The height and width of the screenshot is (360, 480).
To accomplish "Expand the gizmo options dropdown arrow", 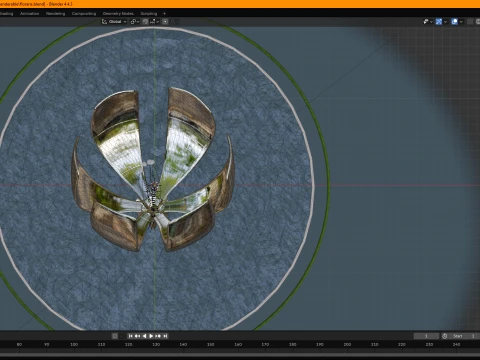I will click(445, 22).
